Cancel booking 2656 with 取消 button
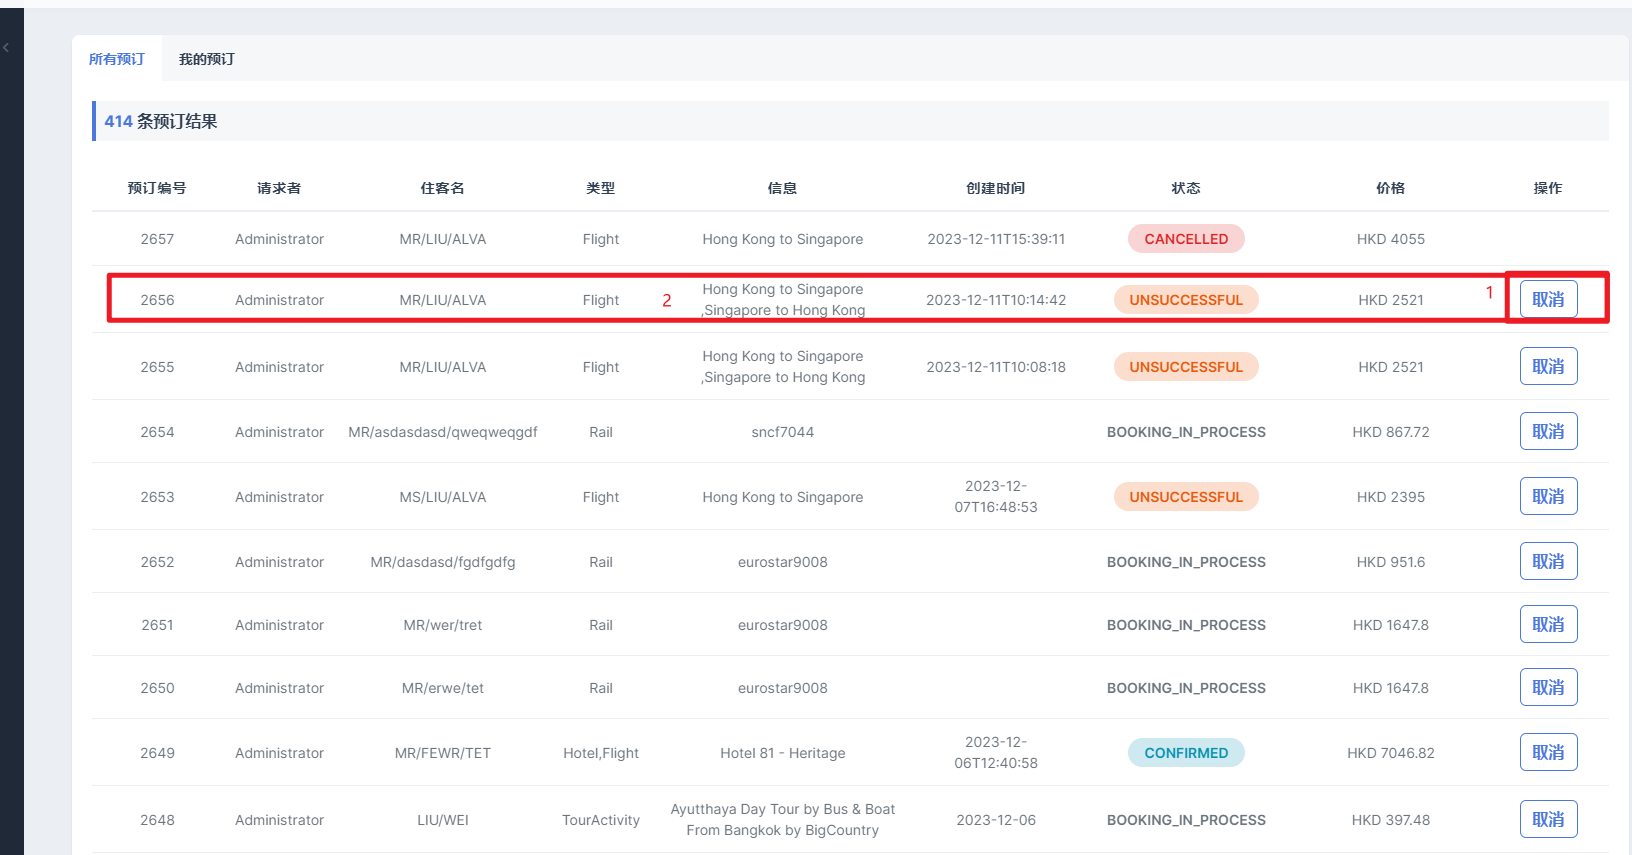Viewport: 1632px width, 855px height. pyautogui.click(x=1548, y=299)
